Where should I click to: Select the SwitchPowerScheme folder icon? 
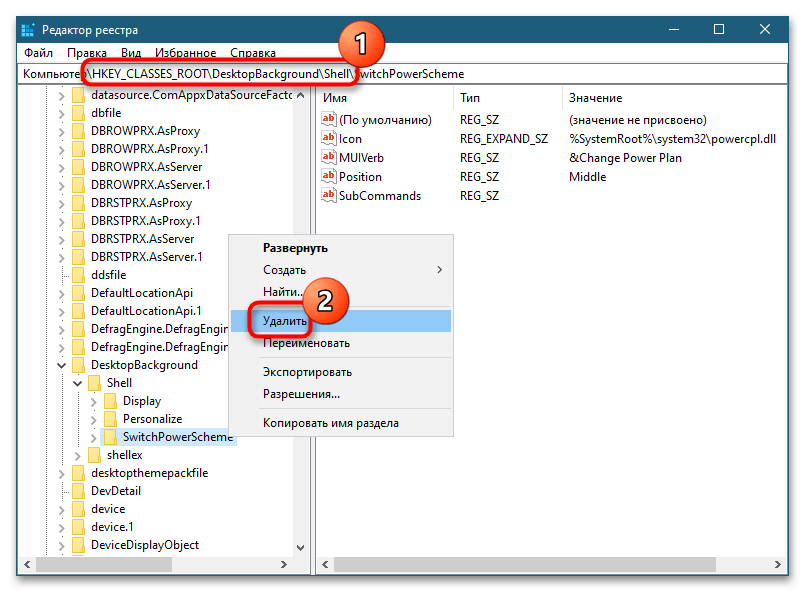coord(110,437)
